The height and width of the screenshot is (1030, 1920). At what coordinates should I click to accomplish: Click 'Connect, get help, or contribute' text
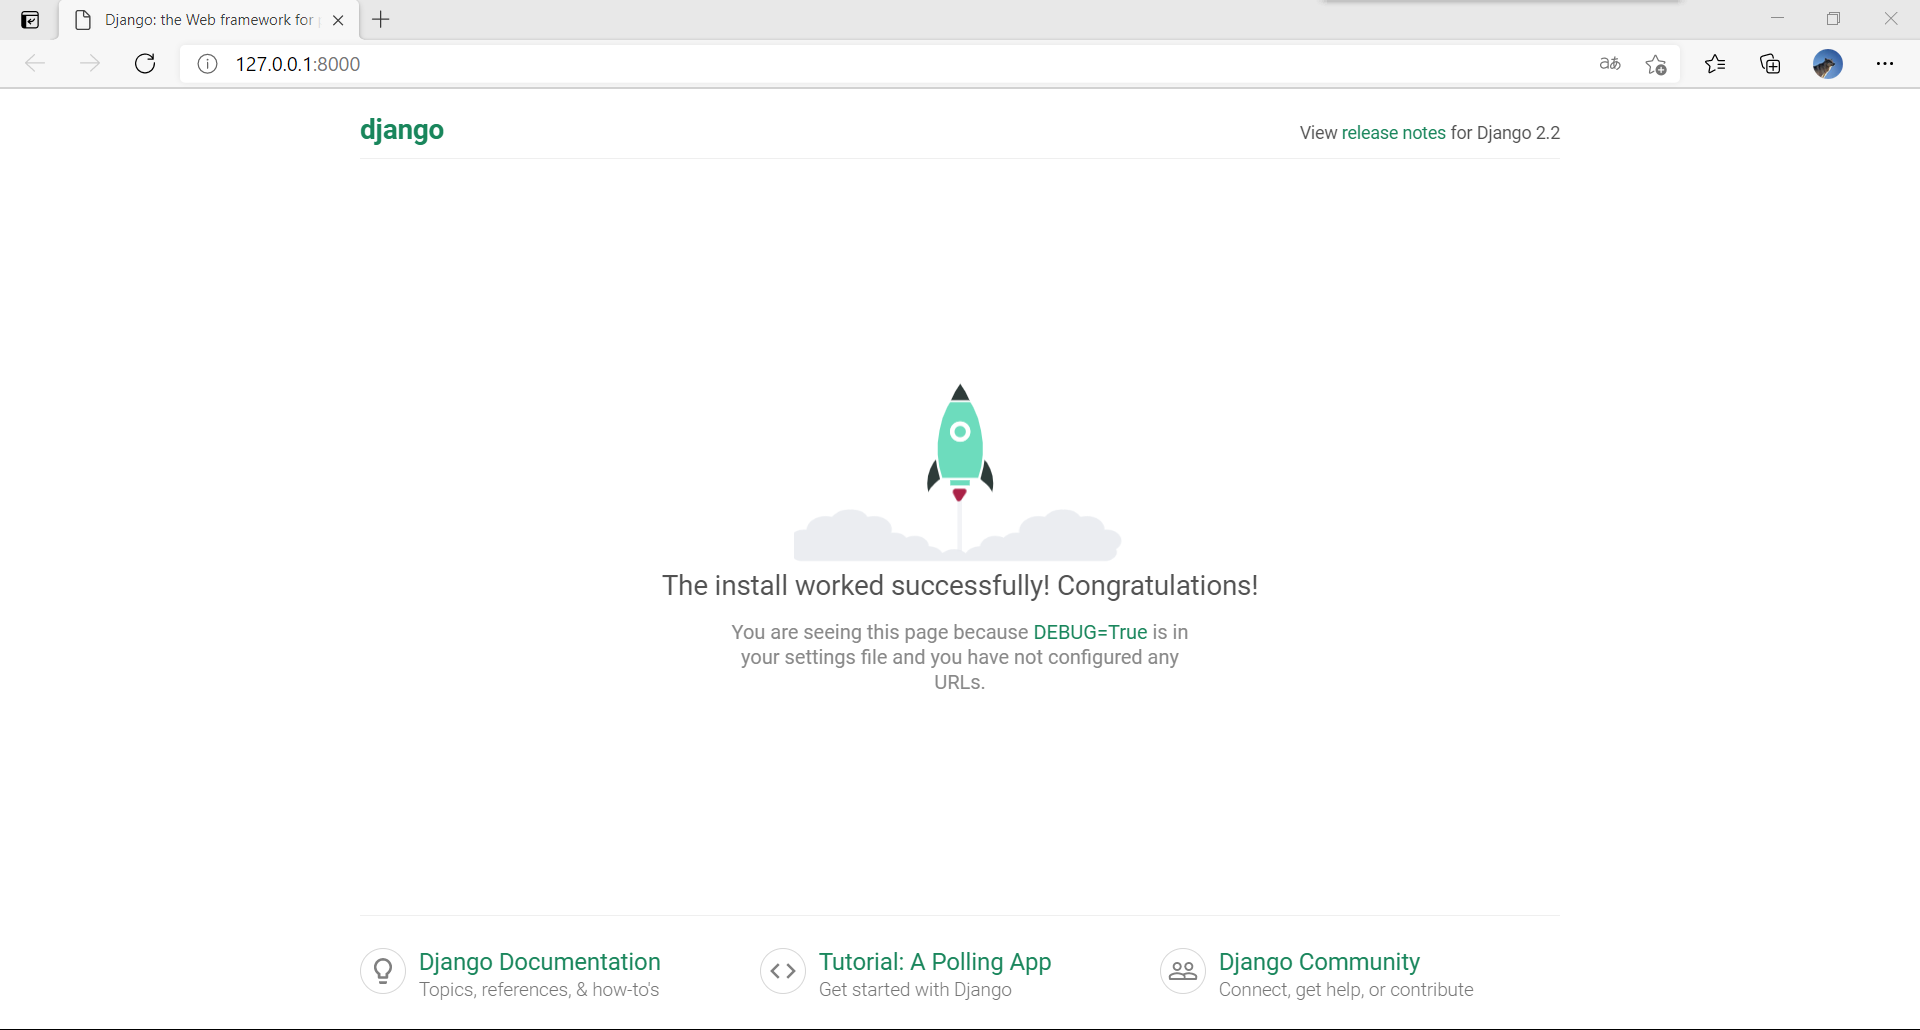[1346, 990]
